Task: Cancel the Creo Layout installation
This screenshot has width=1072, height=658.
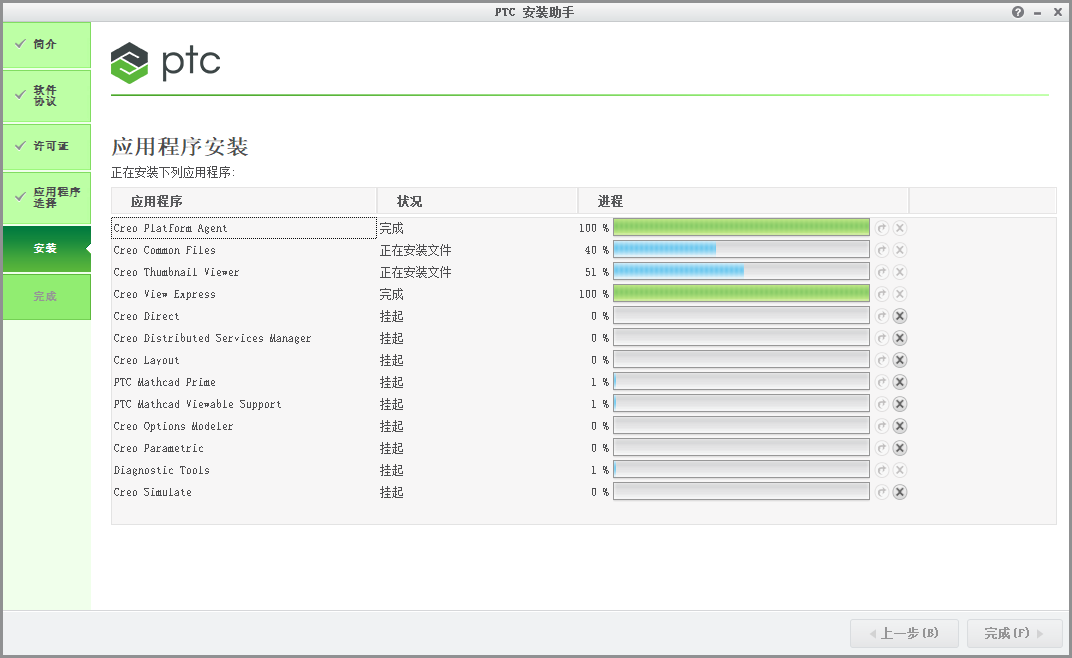Action: pyautogui.click(x=899, y=360)
